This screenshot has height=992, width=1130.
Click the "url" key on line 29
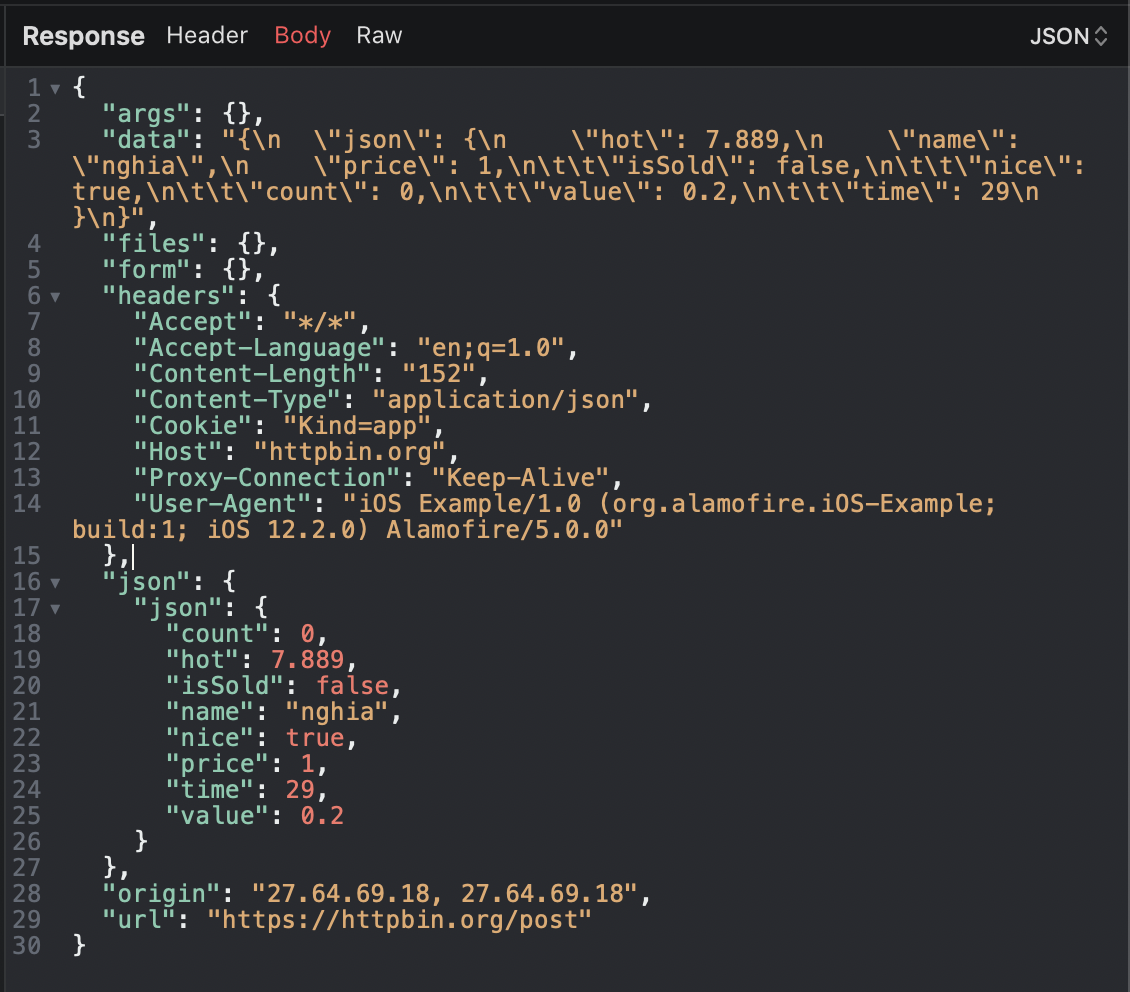(139, 919)
